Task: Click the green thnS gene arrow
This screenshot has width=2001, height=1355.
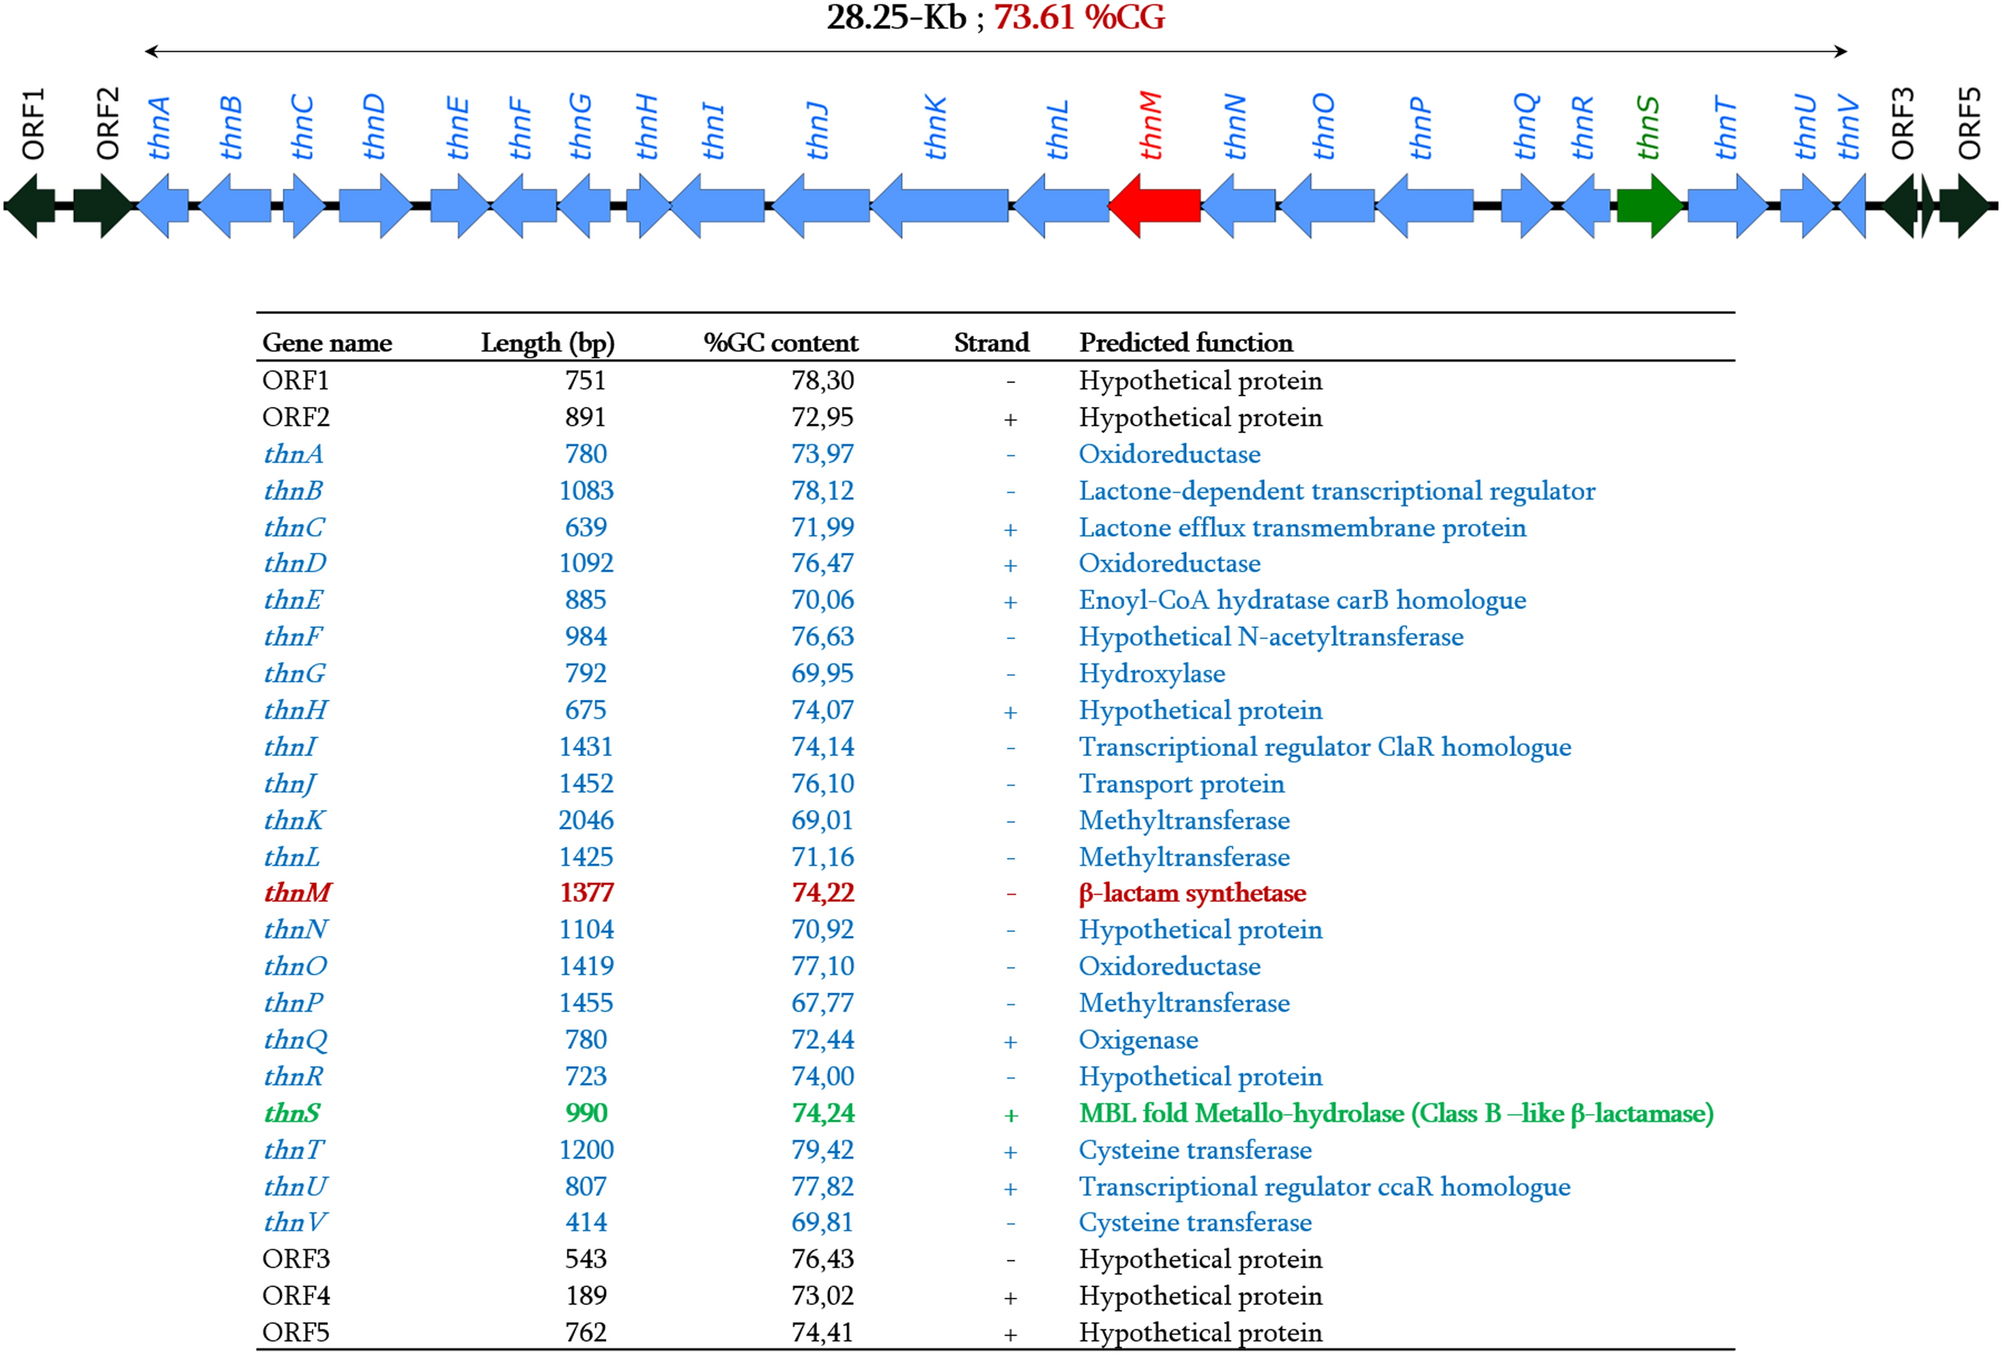Action: (x=1649, y=206)
